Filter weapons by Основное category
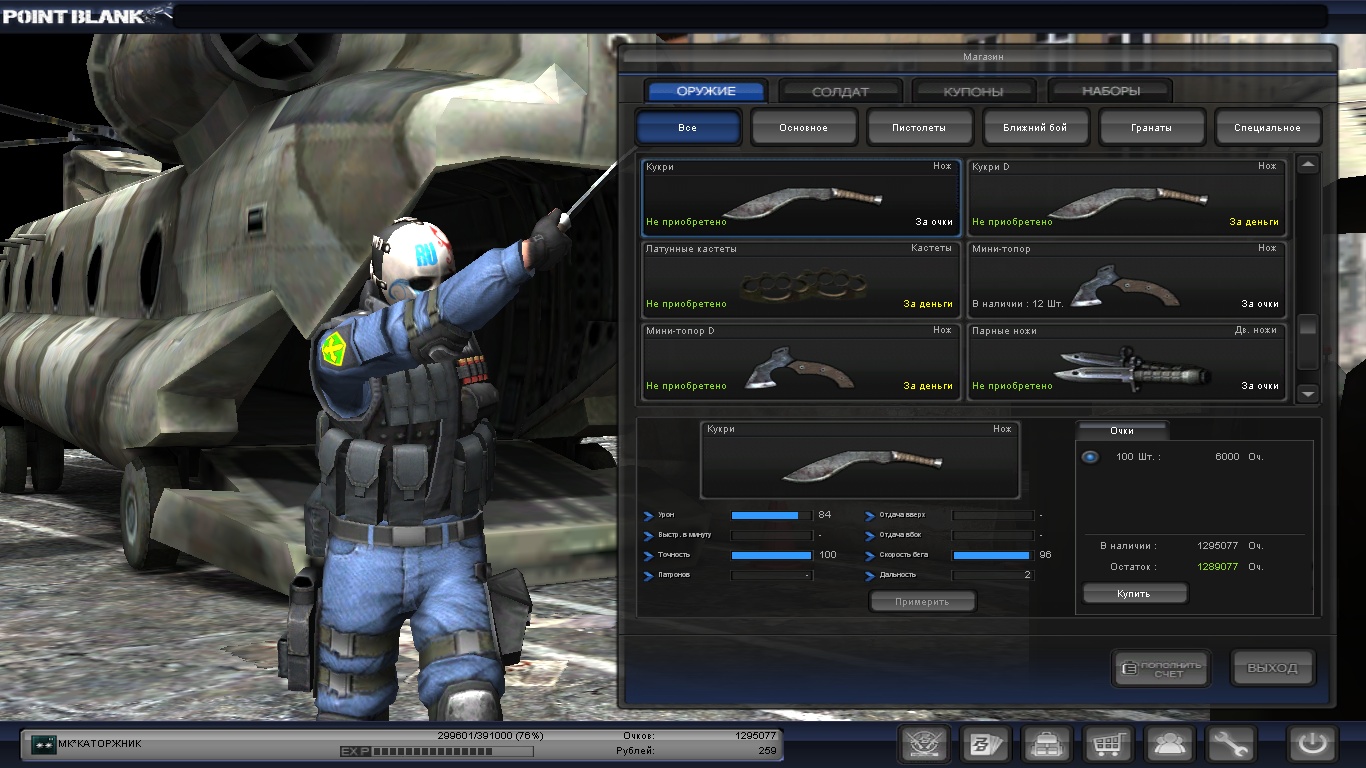The image size is (1366, 768). (x=804, y=128)
